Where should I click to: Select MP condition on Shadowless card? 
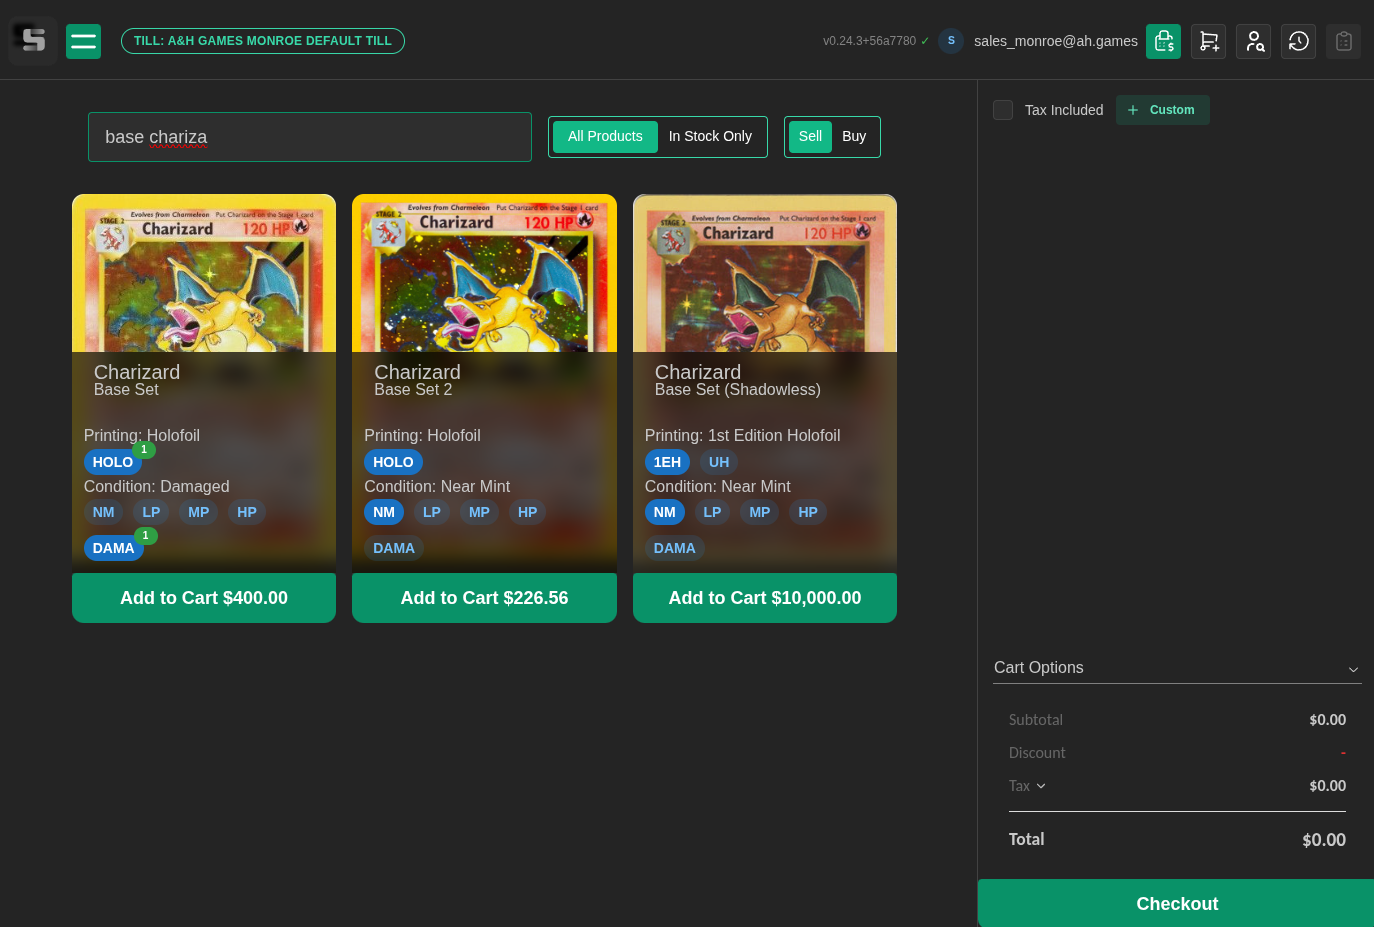coord(760,512)
